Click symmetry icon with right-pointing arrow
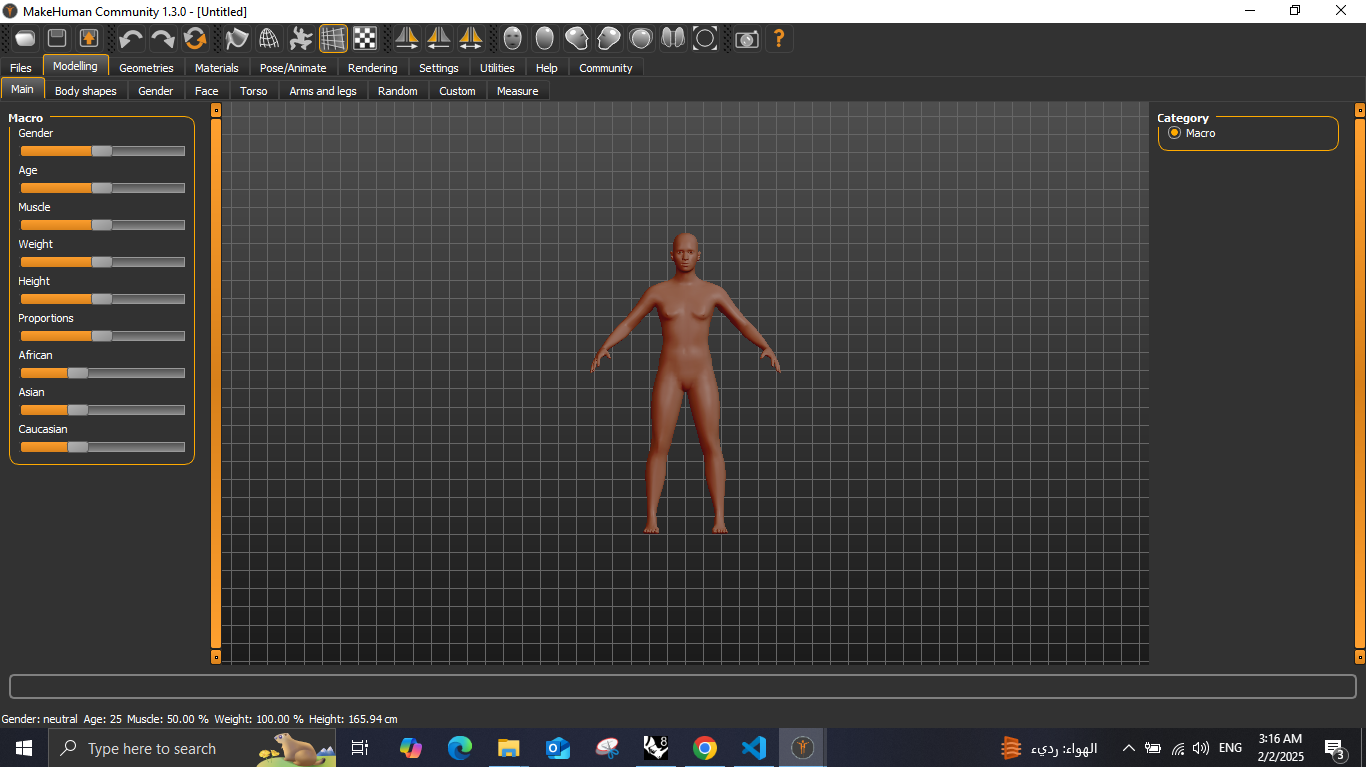This screenshot has height=767, width=1366. click(x=407, y=39)
